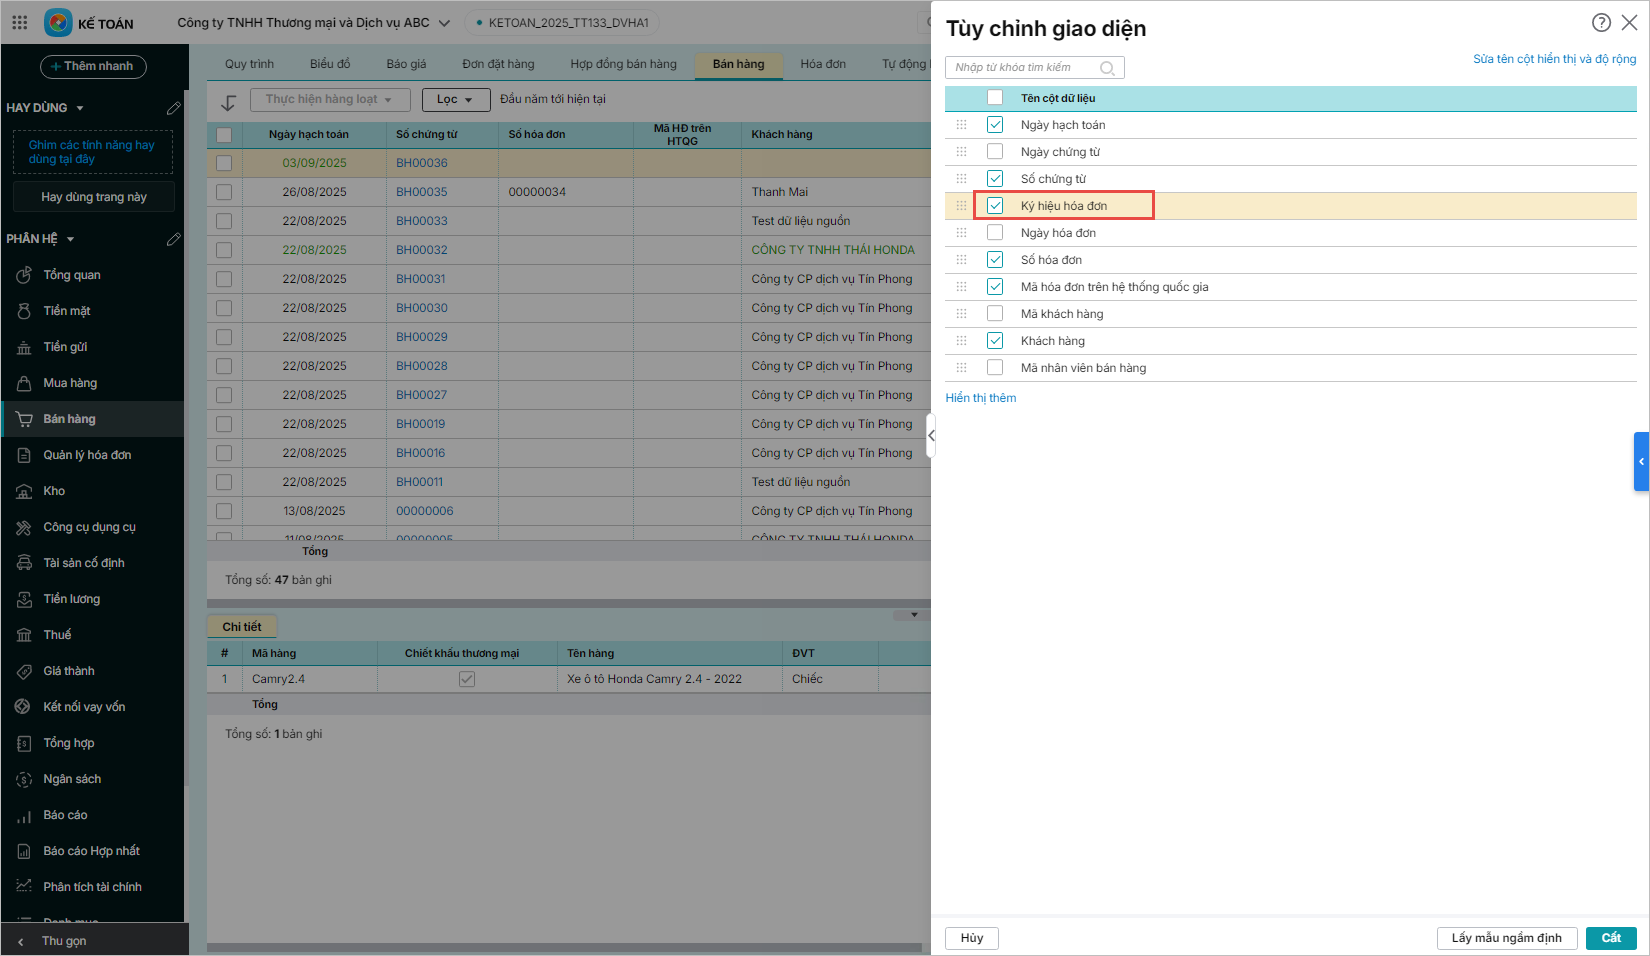Click the Lấy mẫu ngầm định button
1650x956 pixels.
(1506, 938)
